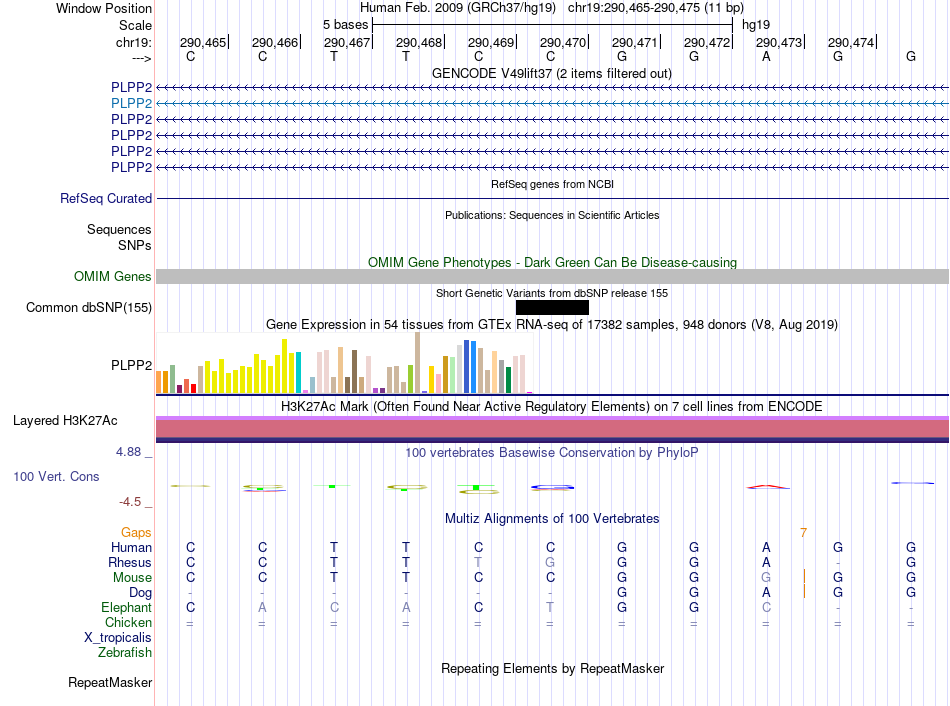Click the RepeatMasker track label
This screenshot has height=706, width=950.
point(110,682)
